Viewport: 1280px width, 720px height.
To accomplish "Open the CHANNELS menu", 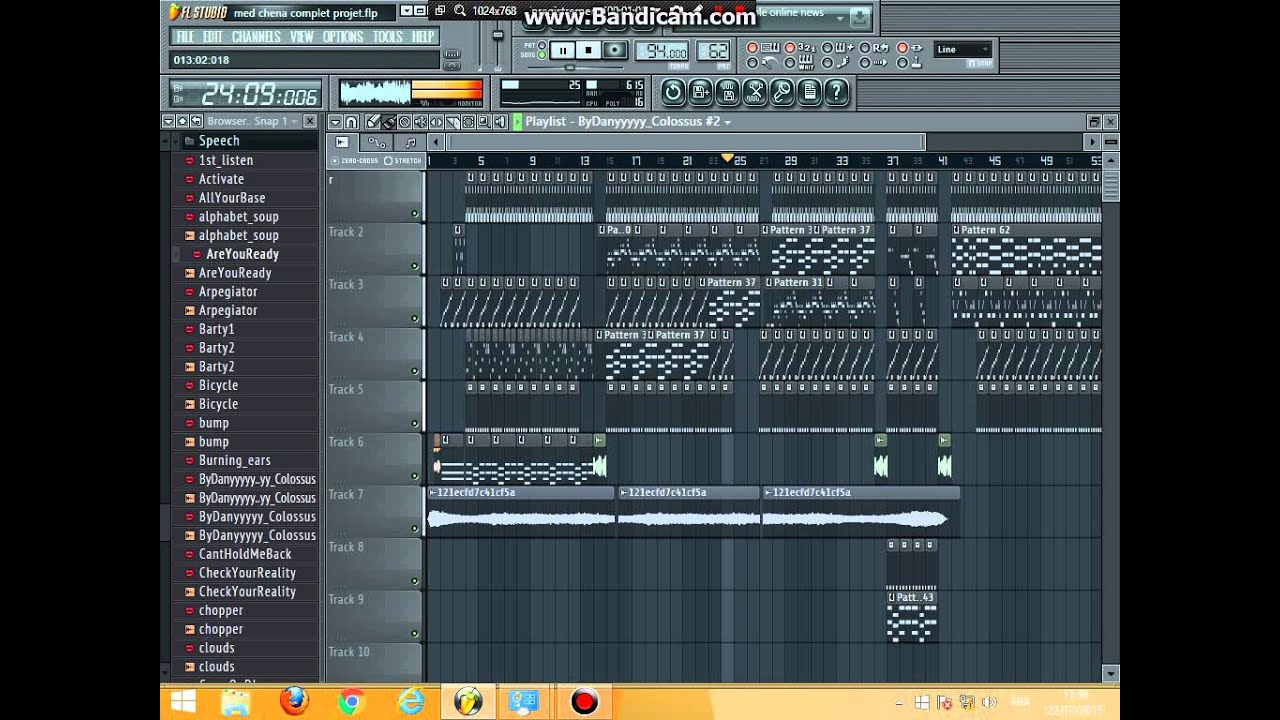I will [256, 37].
